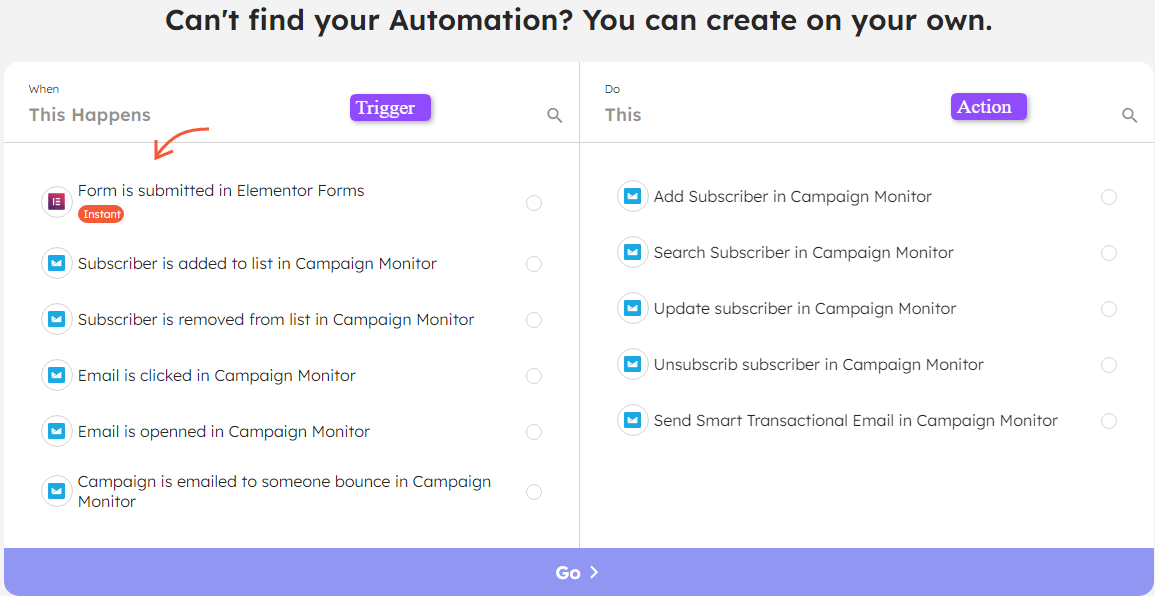
Task: Select the Search Subscriber in Campaign Monitor entry
Action: (1108, 253)
